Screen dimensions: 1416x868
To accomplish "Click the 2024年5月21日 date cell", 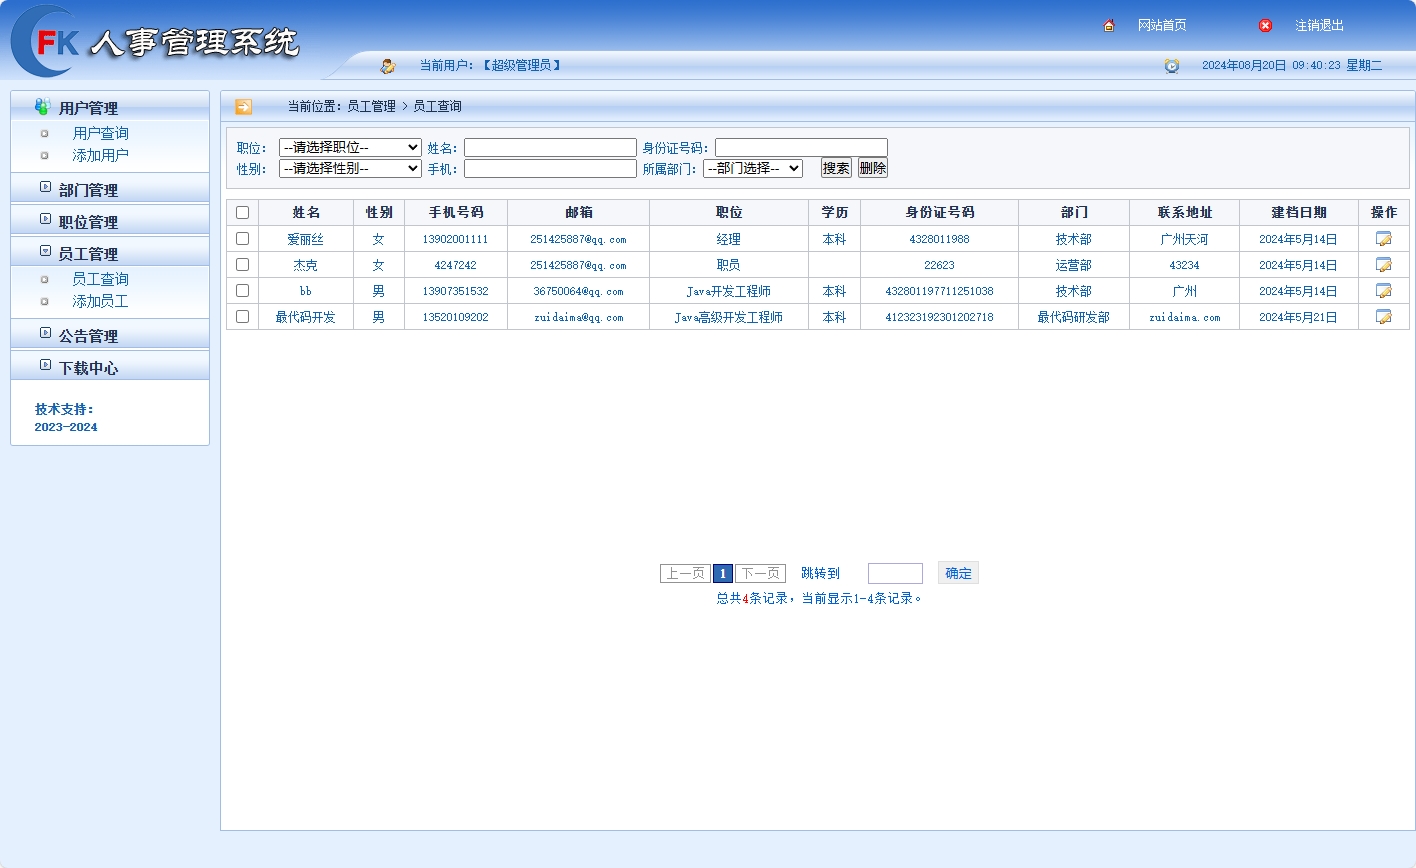I will 1298,317.
